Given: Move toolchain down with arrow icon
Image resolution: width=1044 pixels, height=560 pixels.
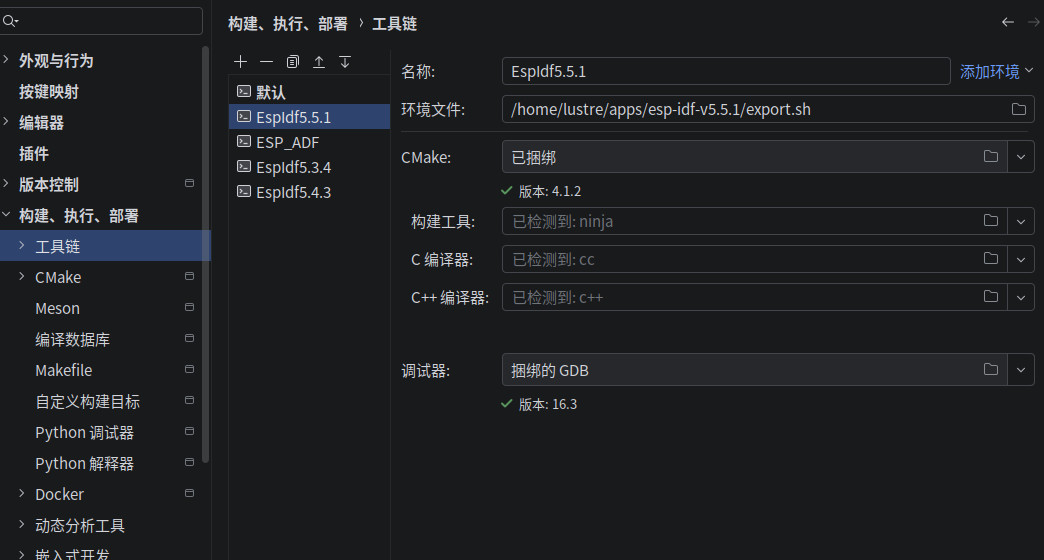Looking at the screenshot, I should 345,62.
